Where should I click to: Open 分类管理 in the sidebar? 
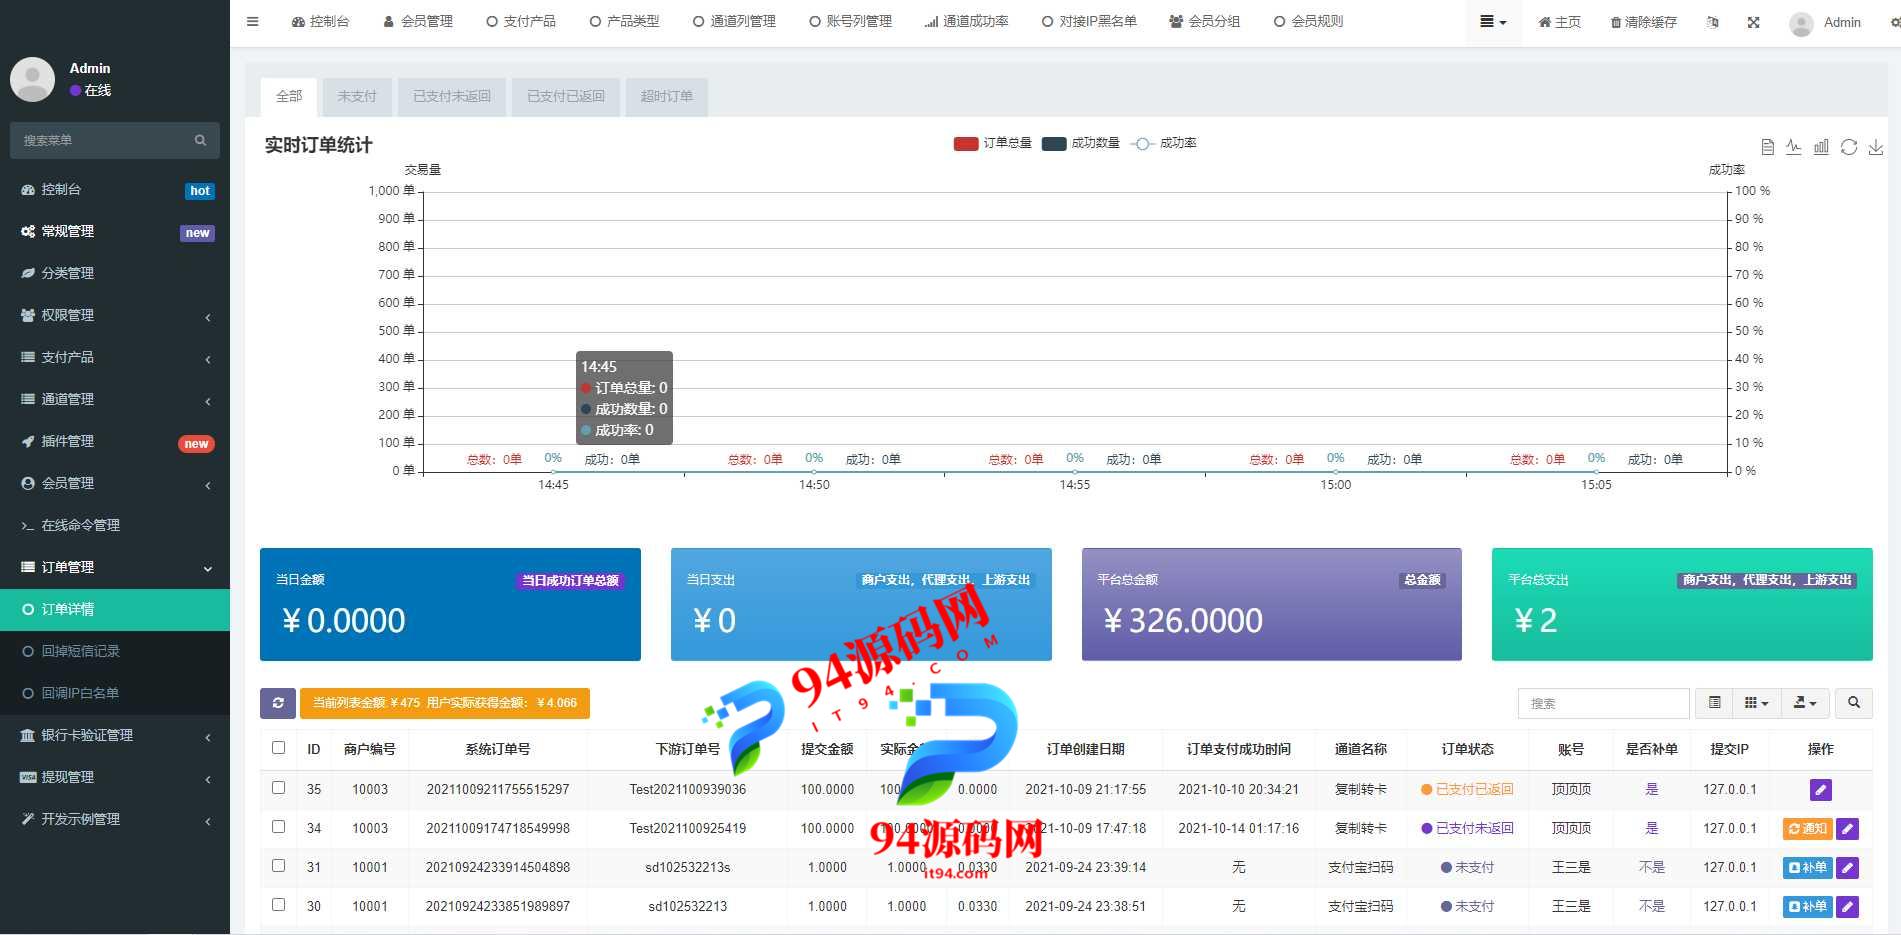point(115,273)
